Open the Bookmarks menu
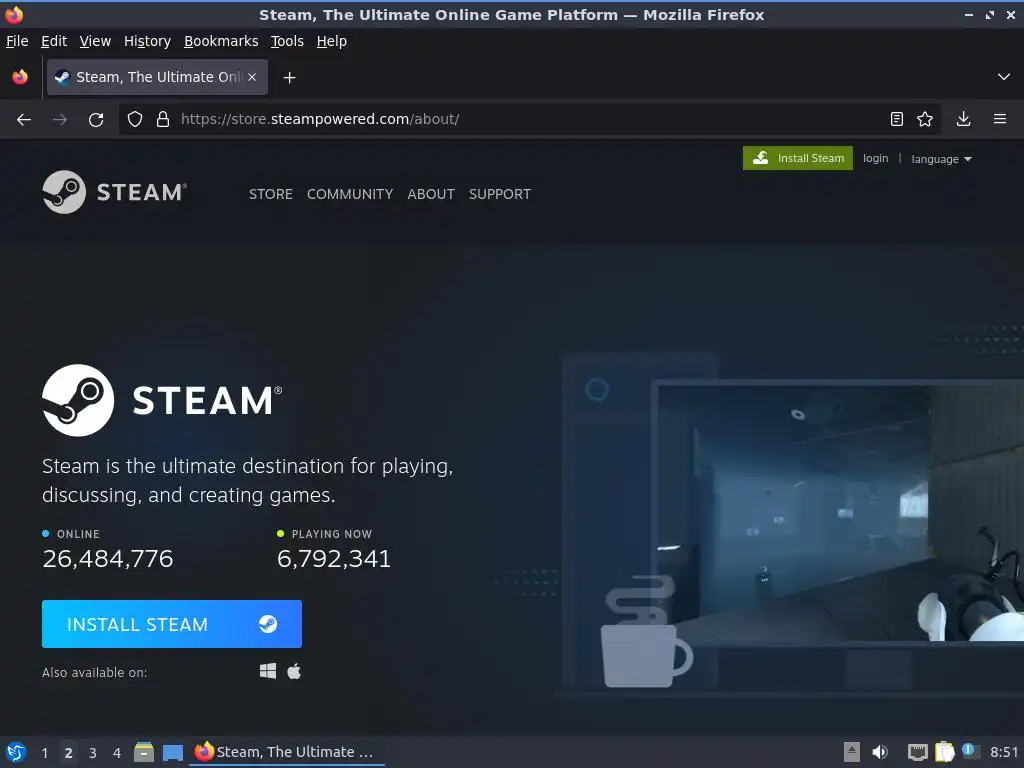Screen dimensions: 1024x768 [x=221, y=41]
